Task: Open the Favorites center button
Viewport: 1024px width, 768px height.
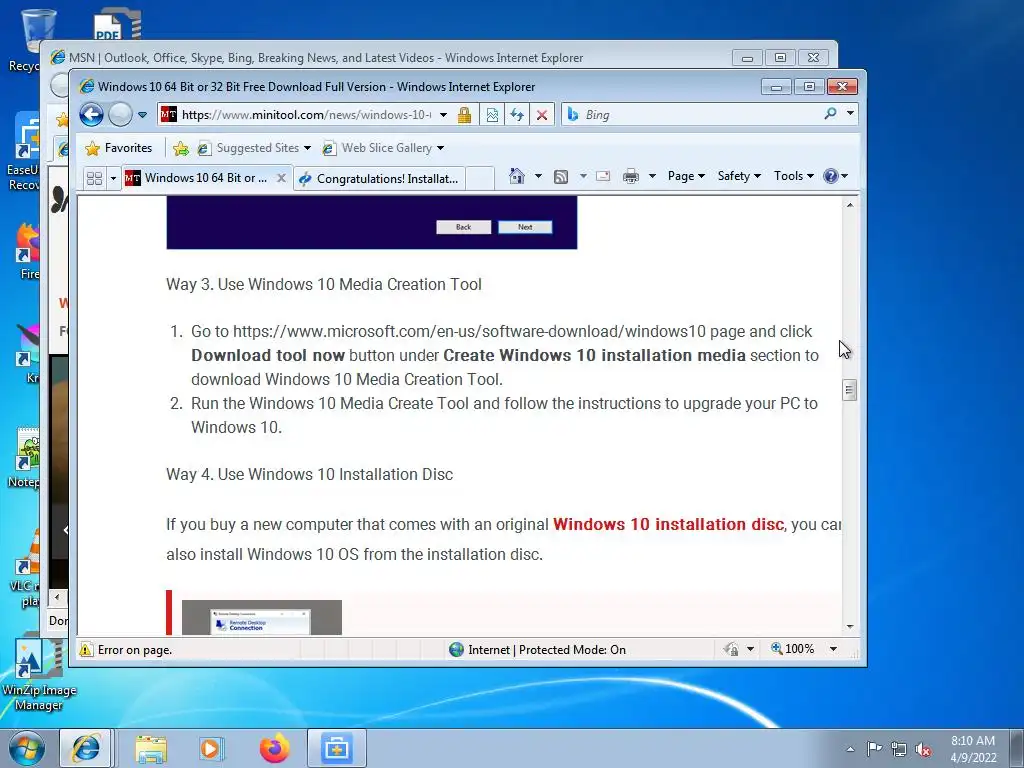Action: coord(119,148)
